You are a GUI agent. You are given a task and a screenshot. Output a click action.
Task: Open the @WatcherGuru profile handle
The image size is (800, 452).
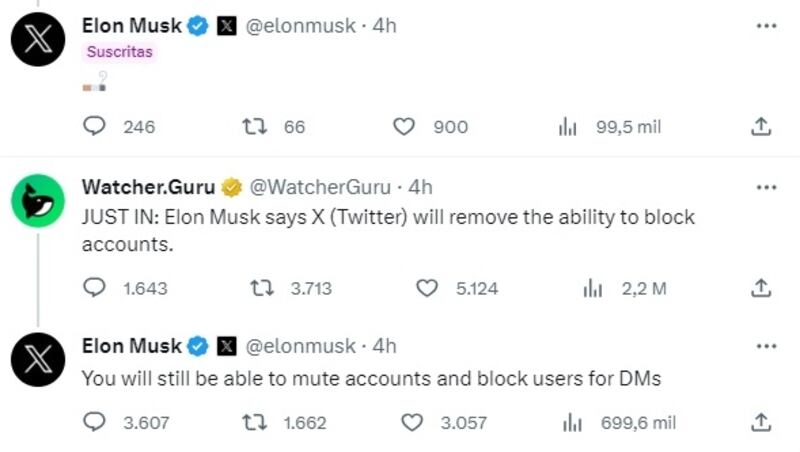click(x=320, y=187)
